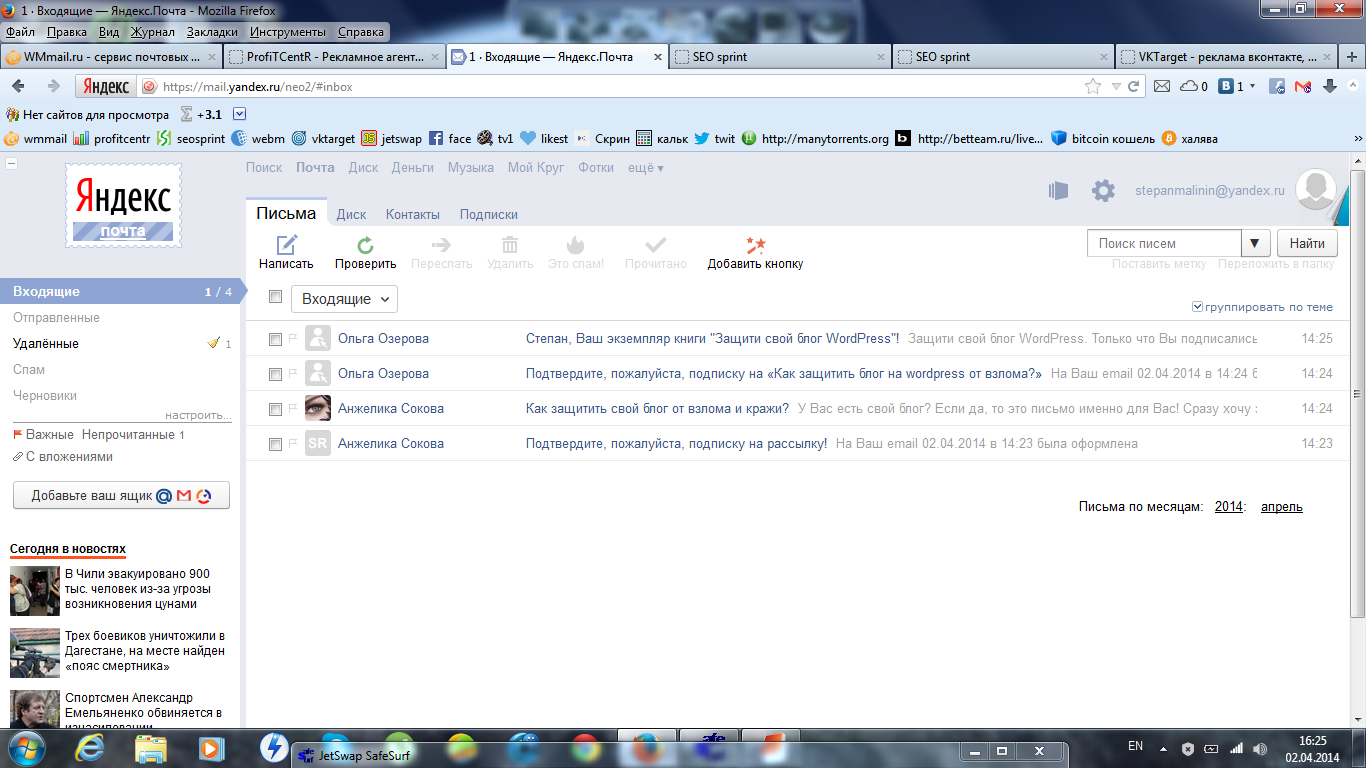Flag the Как защитить свой блог message

point(293,409)
